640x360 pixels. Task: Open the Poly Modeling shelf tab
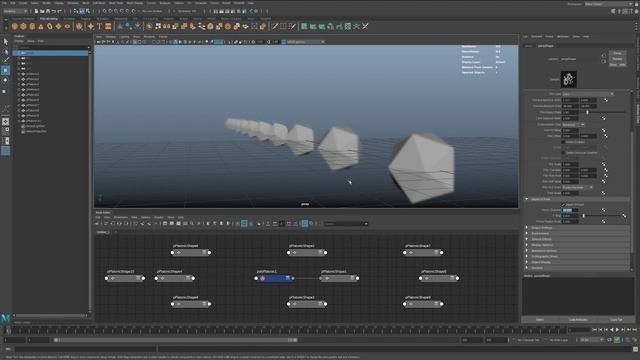click(x=49, y=19)
